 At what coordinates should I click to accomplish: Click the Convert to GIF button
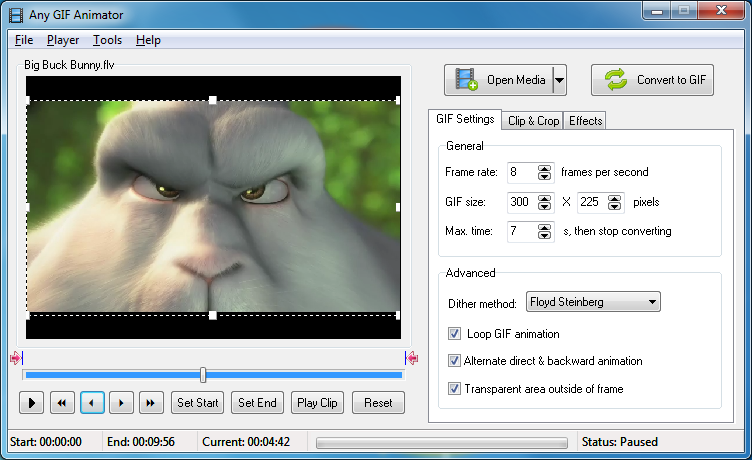tap(652, 80)
